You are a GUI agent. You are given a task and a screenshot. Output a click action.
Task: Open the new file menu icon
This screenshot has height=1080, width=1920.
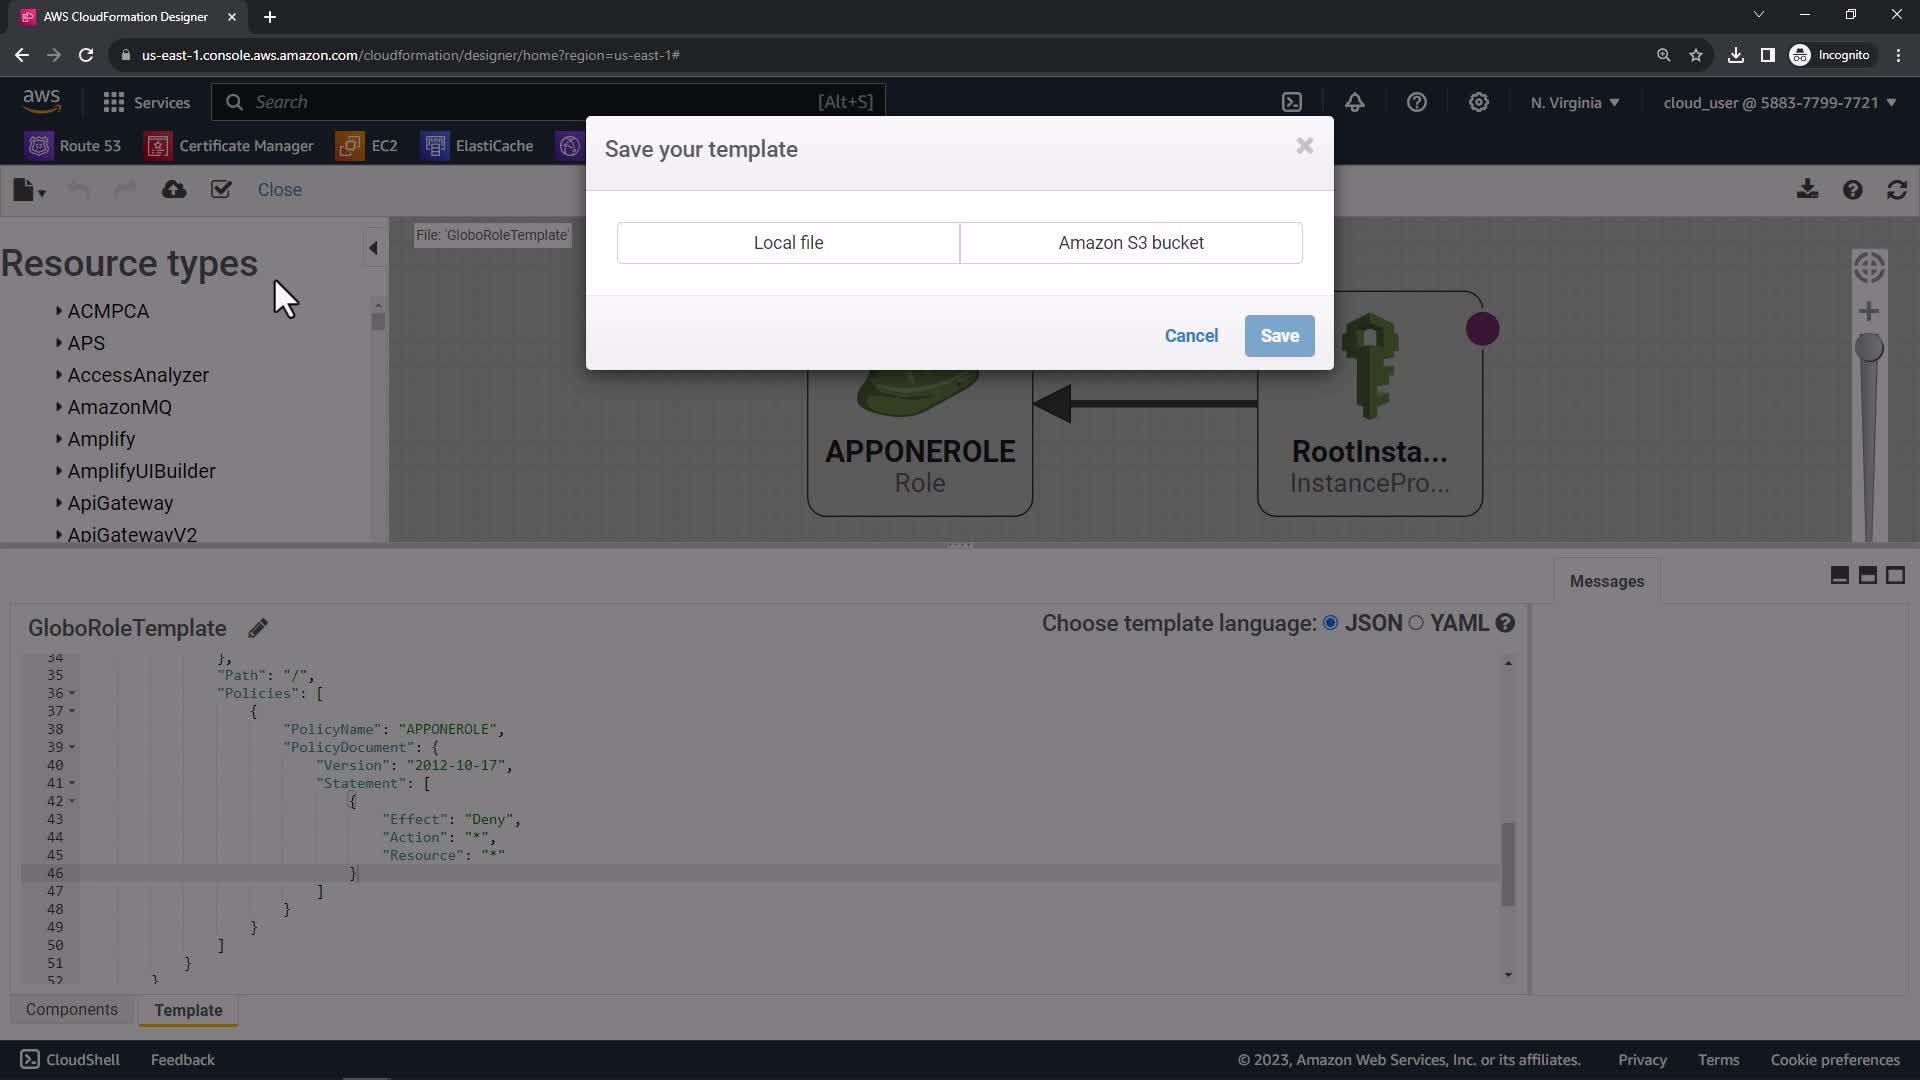pos(28,190)
